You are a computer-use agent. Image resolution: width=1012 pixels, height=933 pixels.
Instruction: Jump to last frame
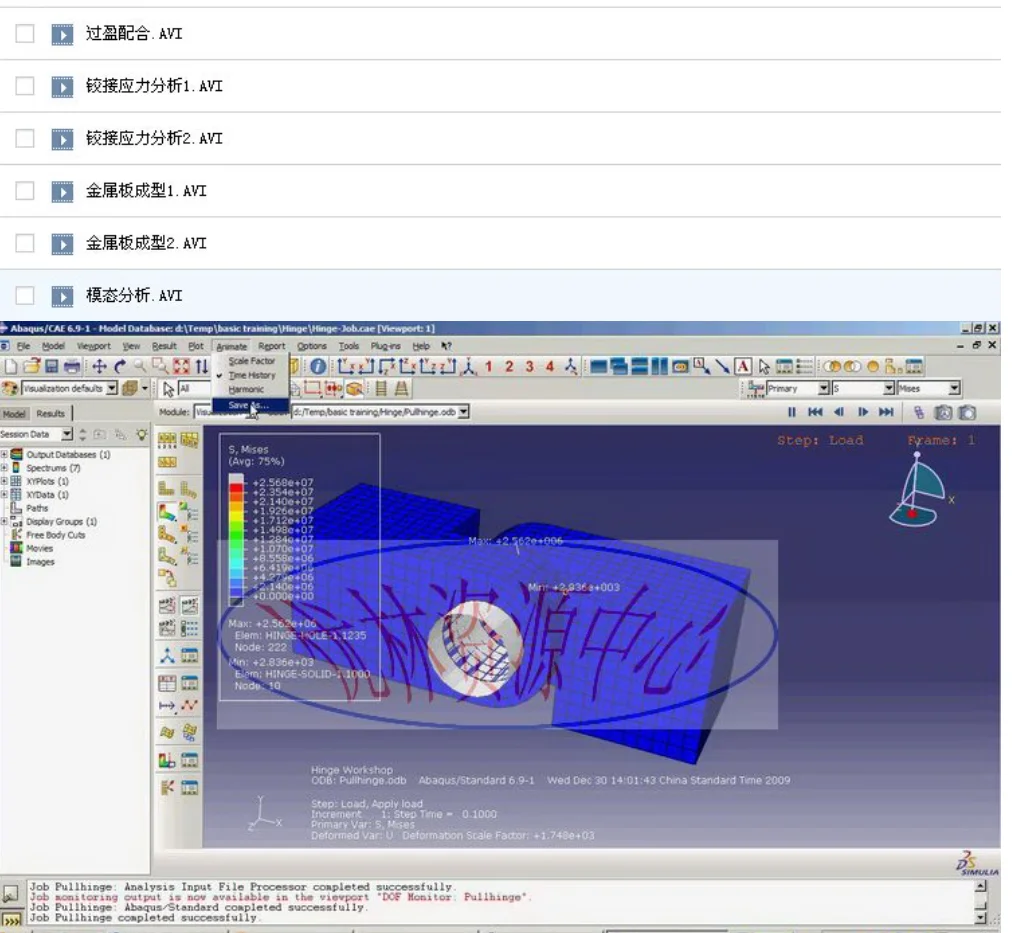click(887, 412)
